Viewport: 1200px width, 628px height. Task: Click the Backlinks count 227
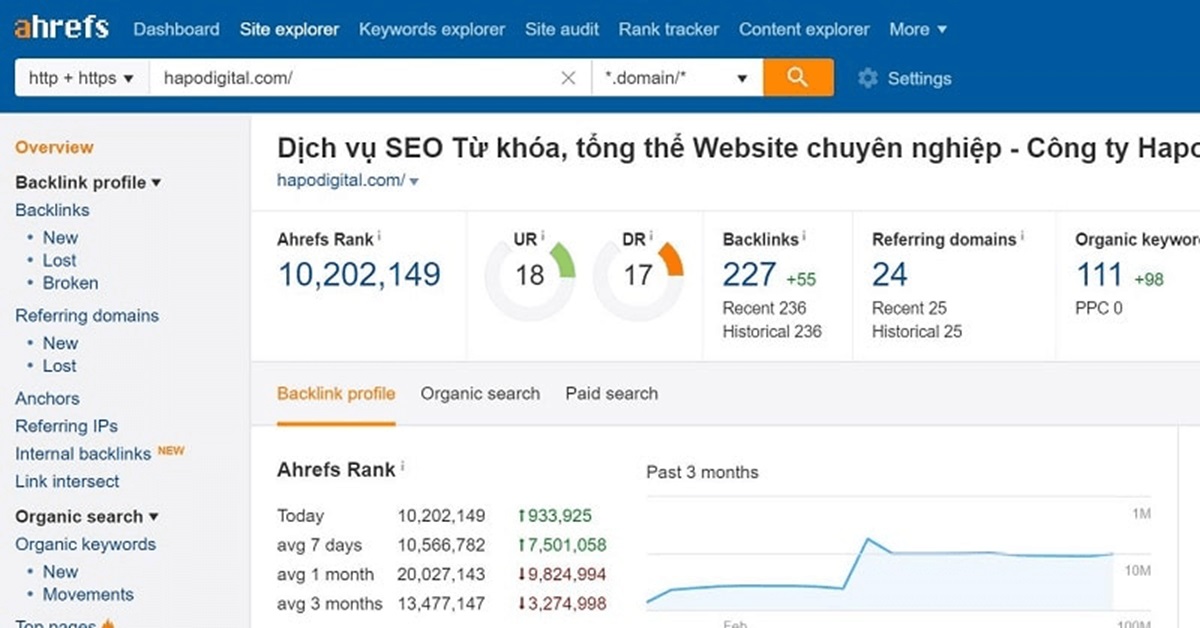click(x=749, y=274)
